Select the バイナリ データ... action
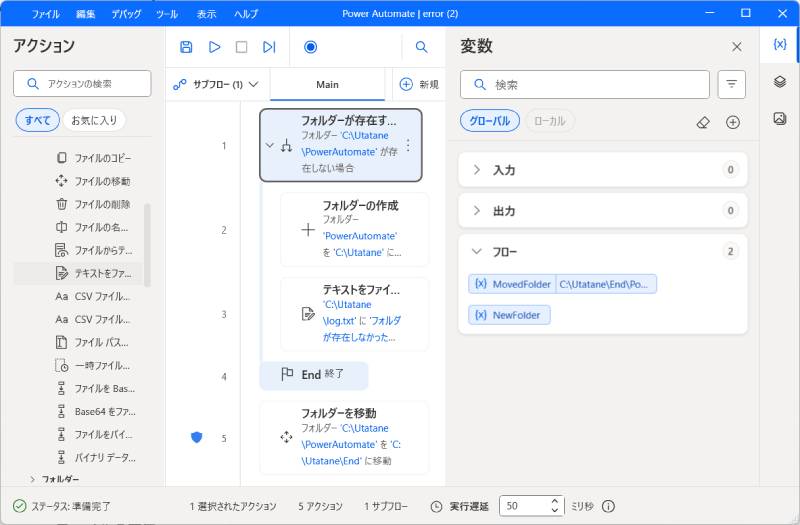The width and height of the screenshot is (800, 525). tap(96, 457)
